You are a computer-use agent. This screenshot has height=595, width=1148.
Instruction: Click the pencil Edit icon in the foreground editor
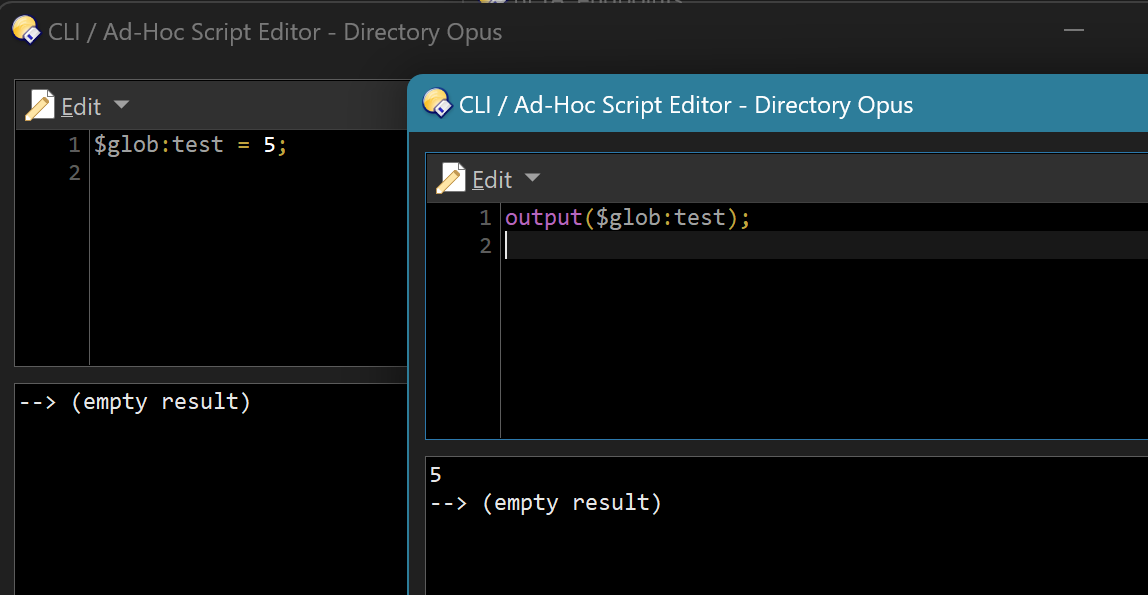pos(451,179)
